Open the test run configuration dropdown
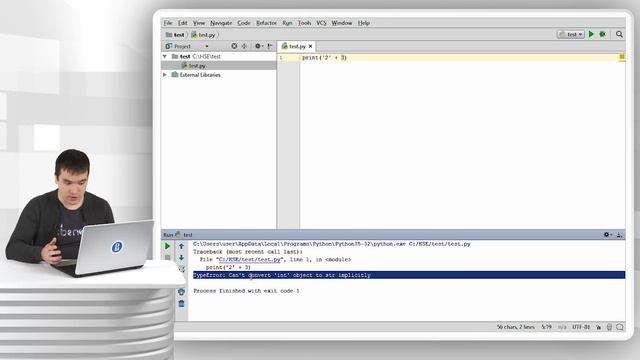640x360 pixels. coord(571,34)
